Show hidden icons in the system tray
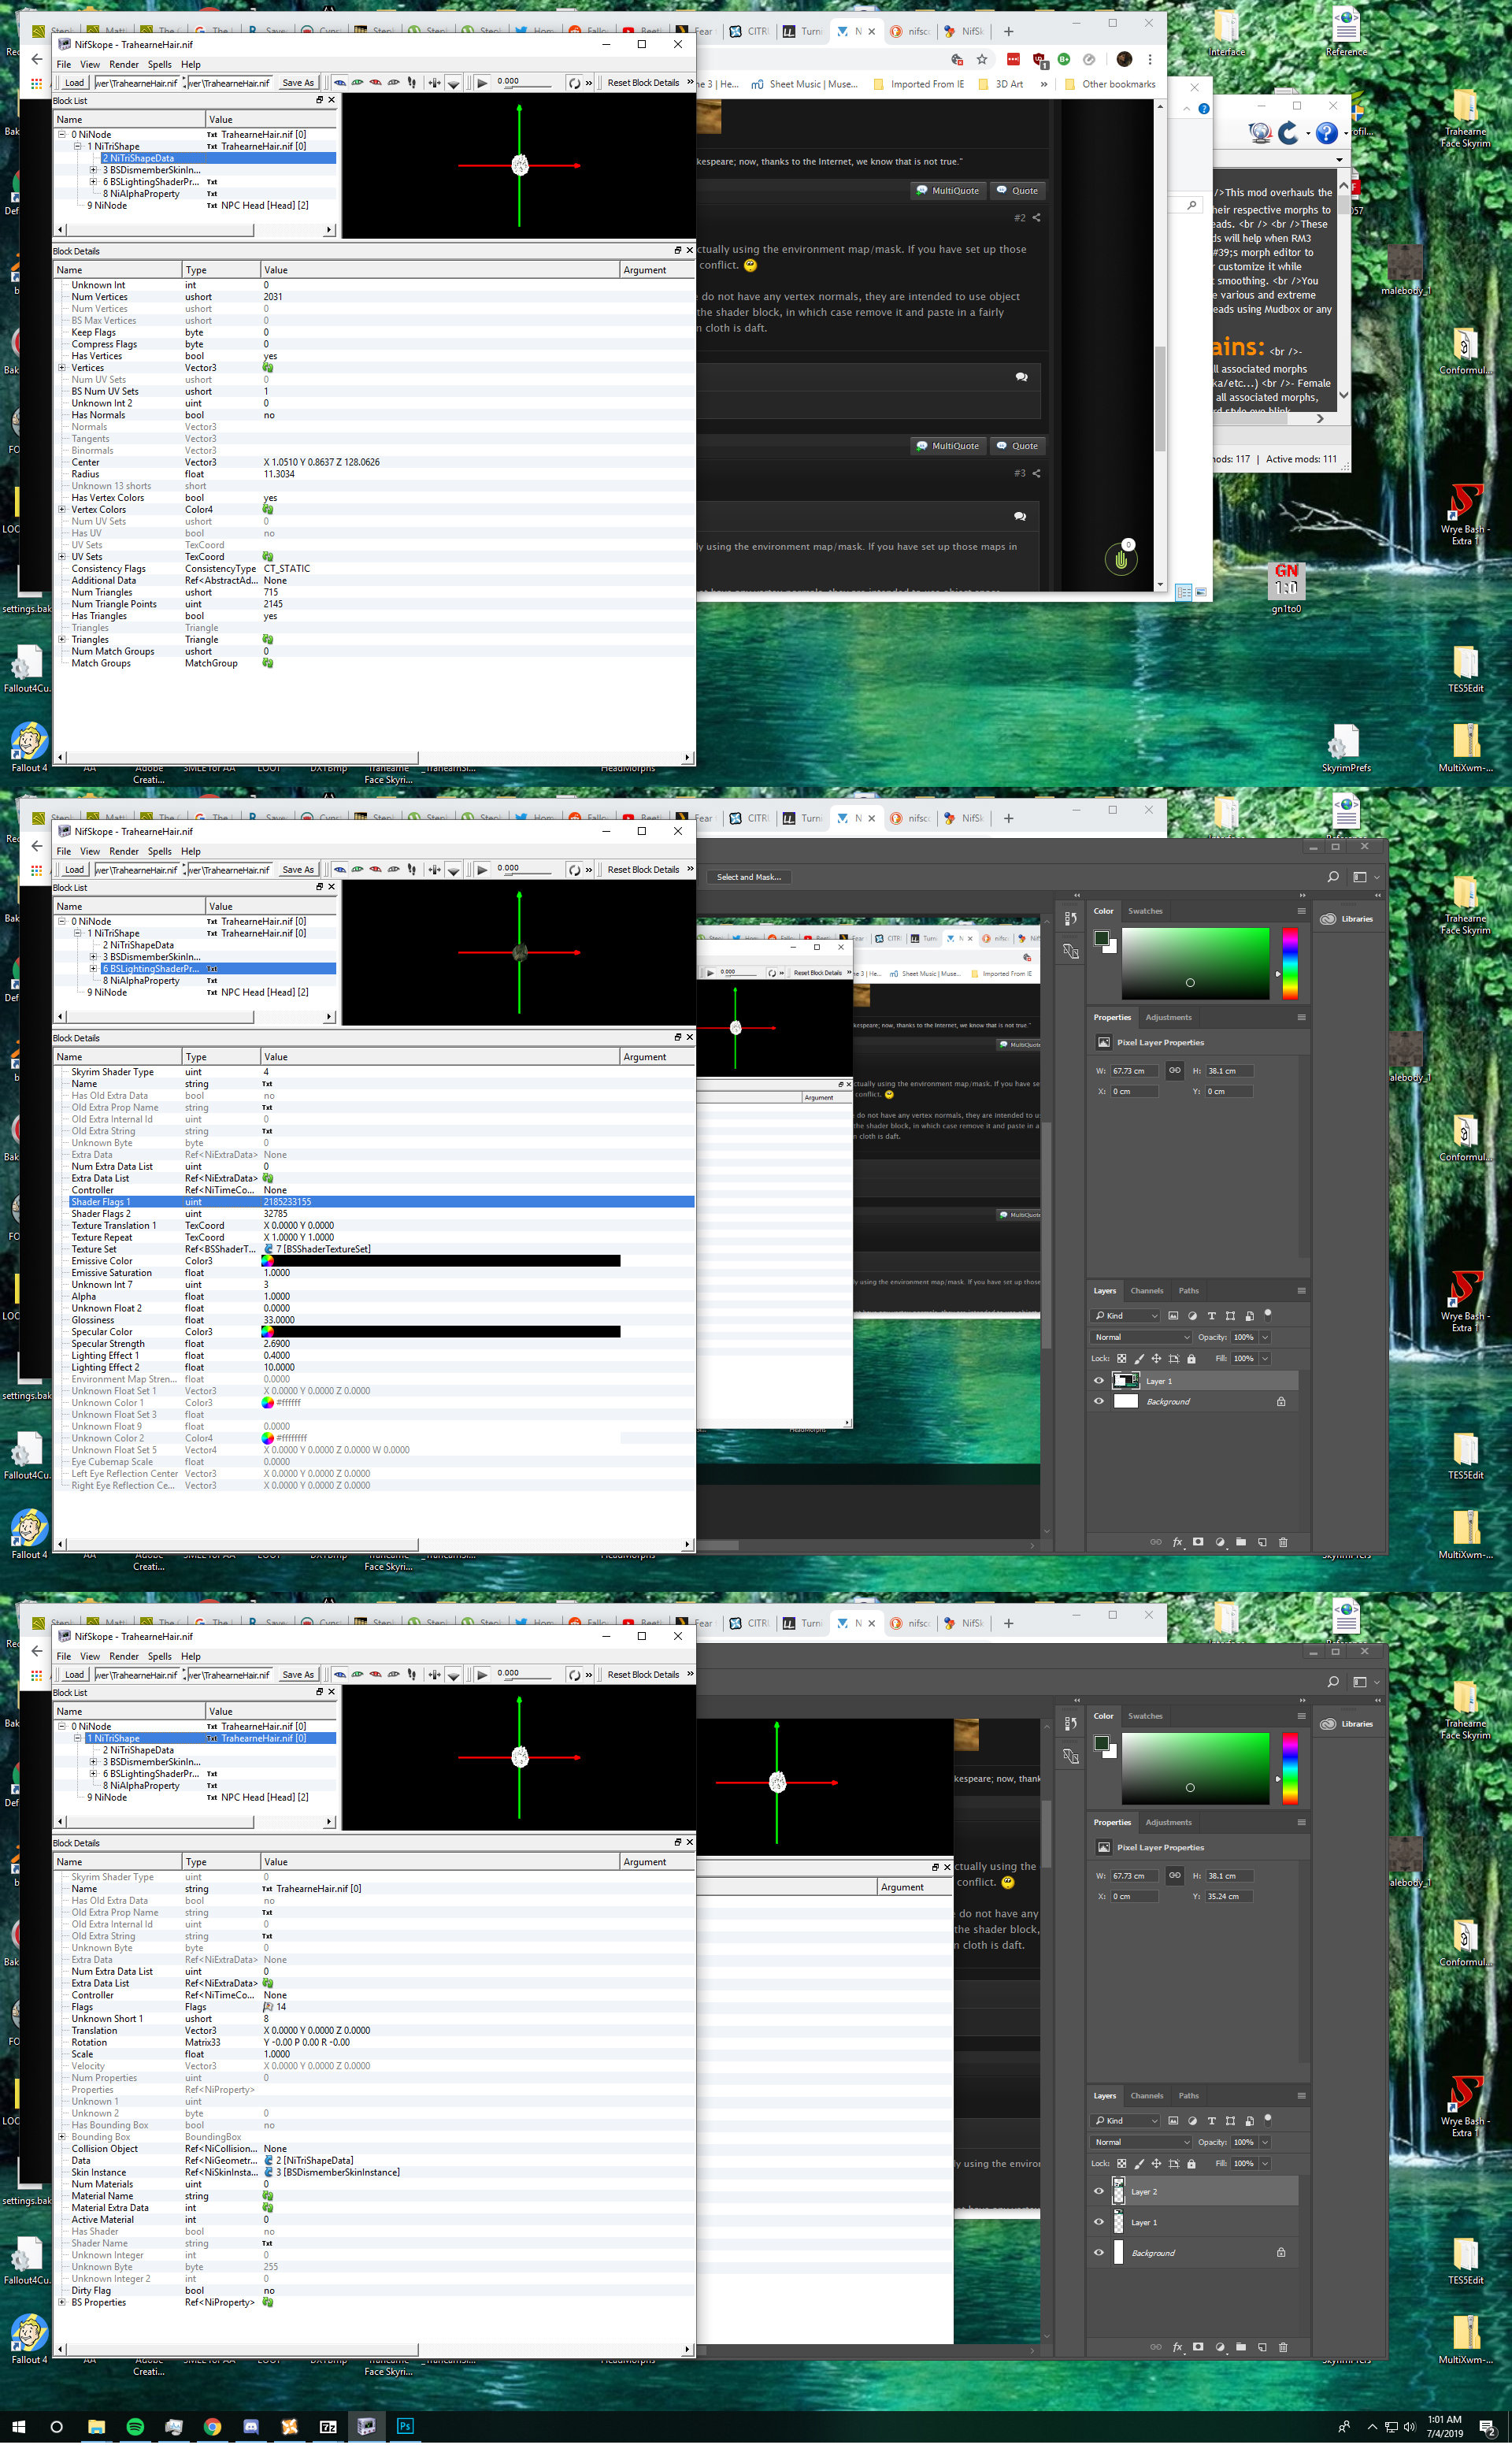Viewport: 1512px width, 2456px height. pyautogui.click(x=1372, y=2427)
